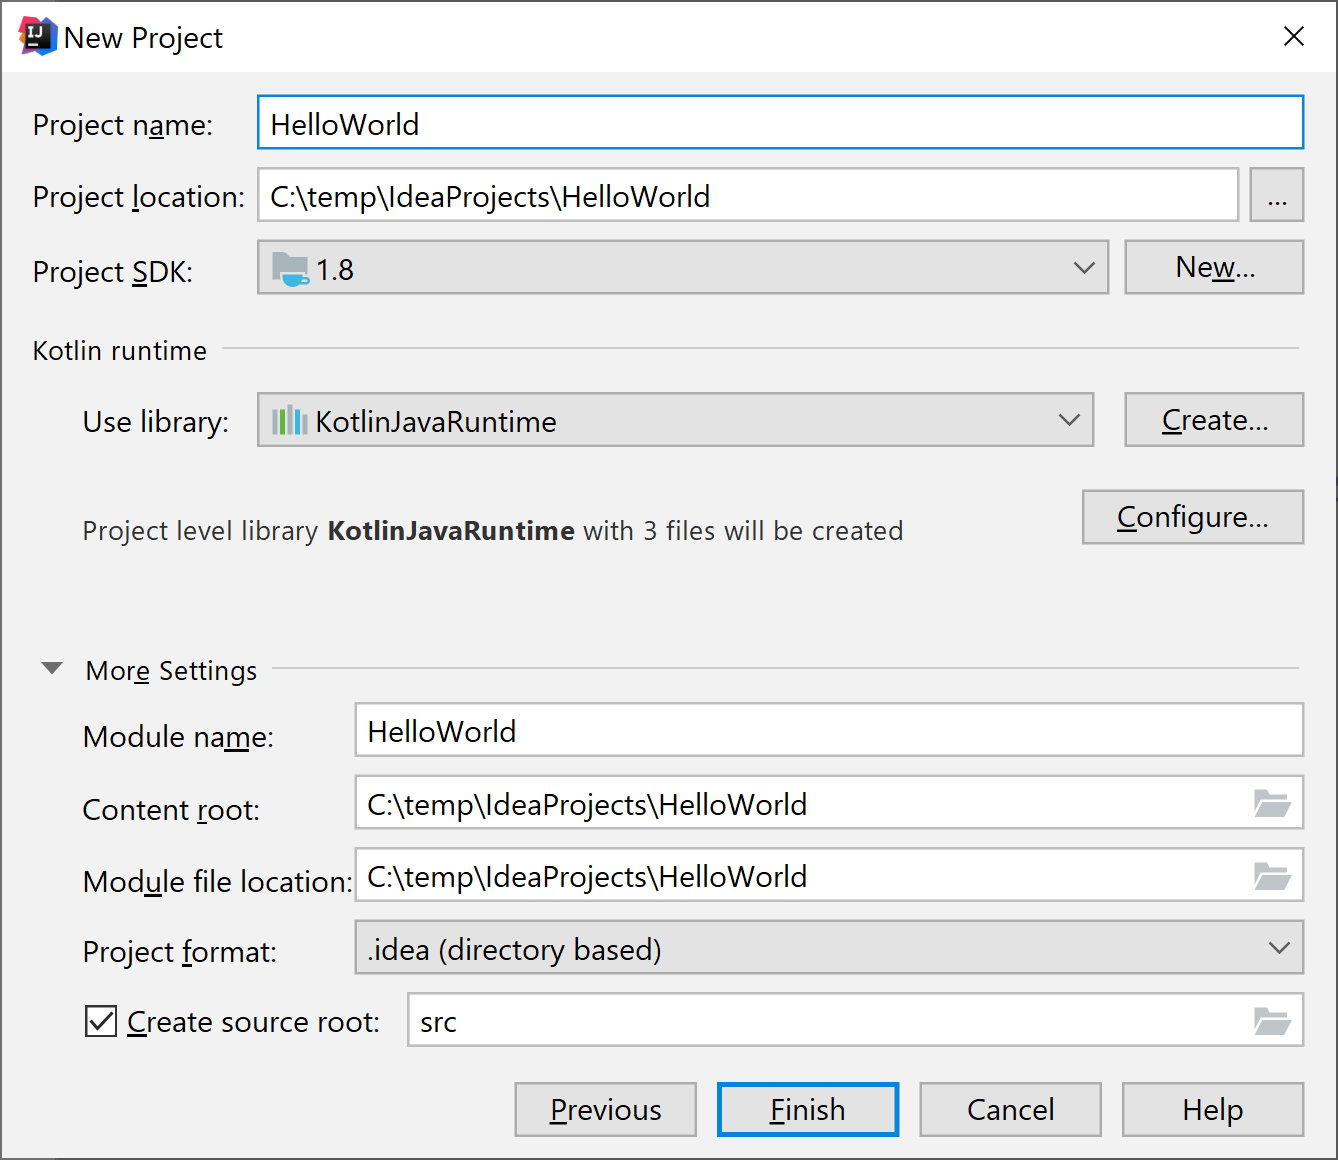Open the Project SDK dropdown

(1084, 267)
